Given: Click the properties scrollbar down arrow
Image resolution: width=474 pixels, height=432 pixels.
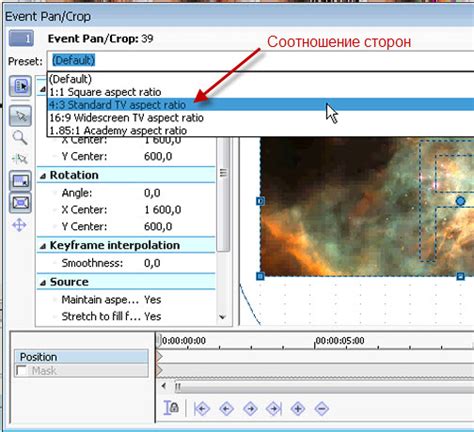Looking at the screenshot, I should [223, 317].
